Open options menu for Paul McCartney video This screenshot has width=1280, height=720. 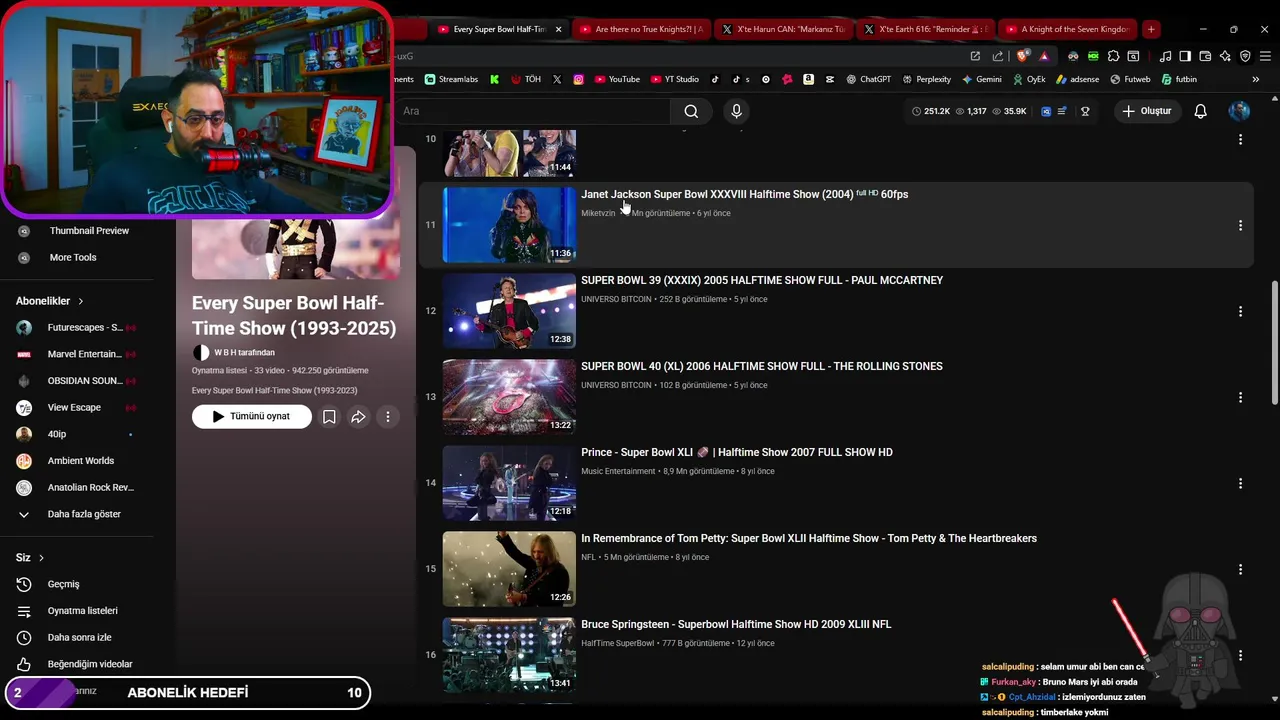pos(1240,311)
